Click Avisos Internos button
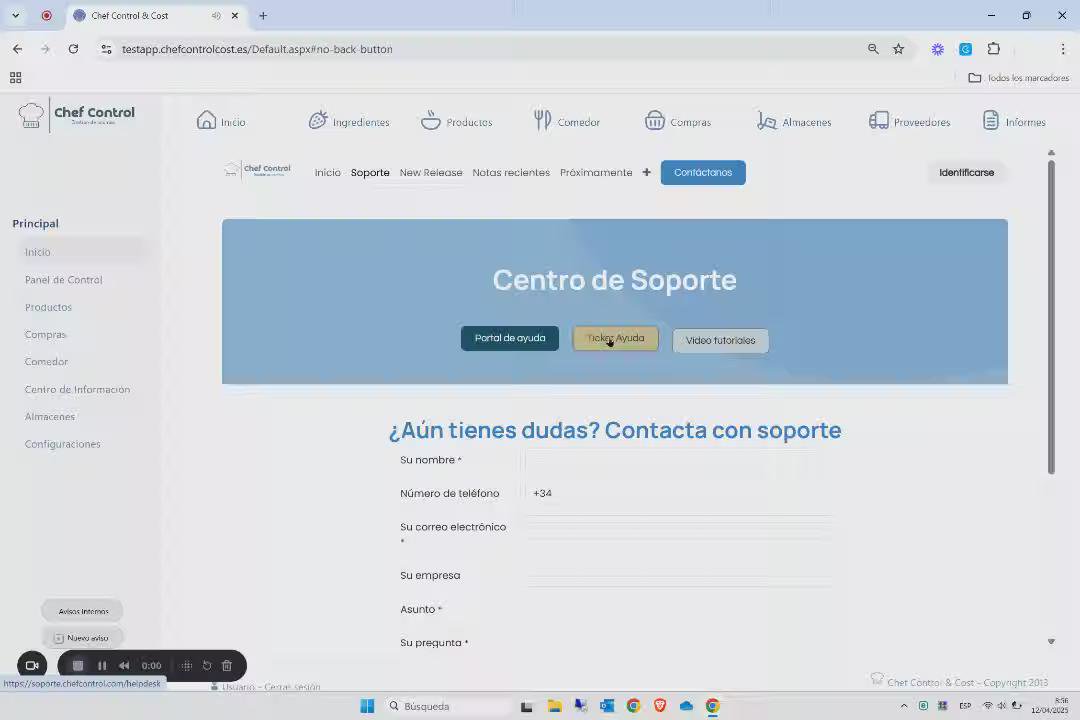The image size is (1080, 720). [83, 611]
